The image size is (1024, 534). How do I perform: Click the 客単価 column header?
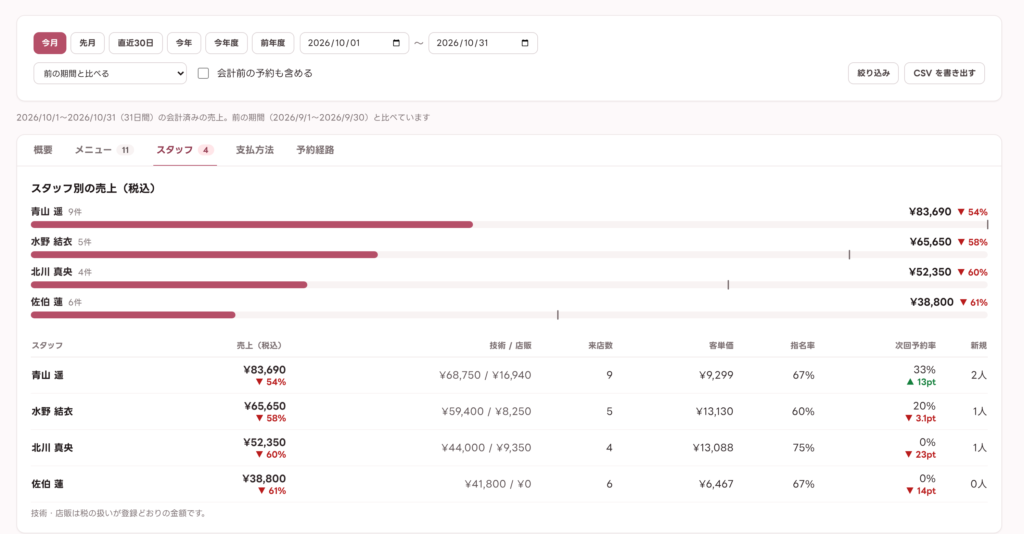721,345
